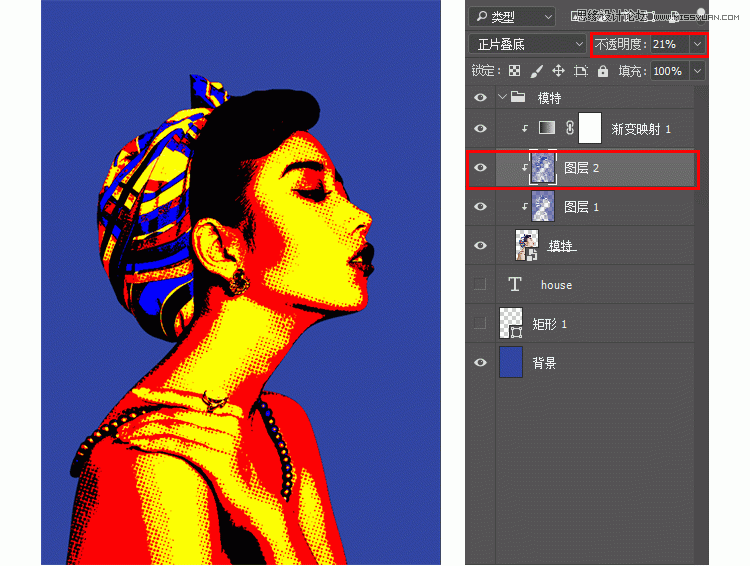
Task: Hide the 渐变映射 1 layer
Action: pos(480,129)
